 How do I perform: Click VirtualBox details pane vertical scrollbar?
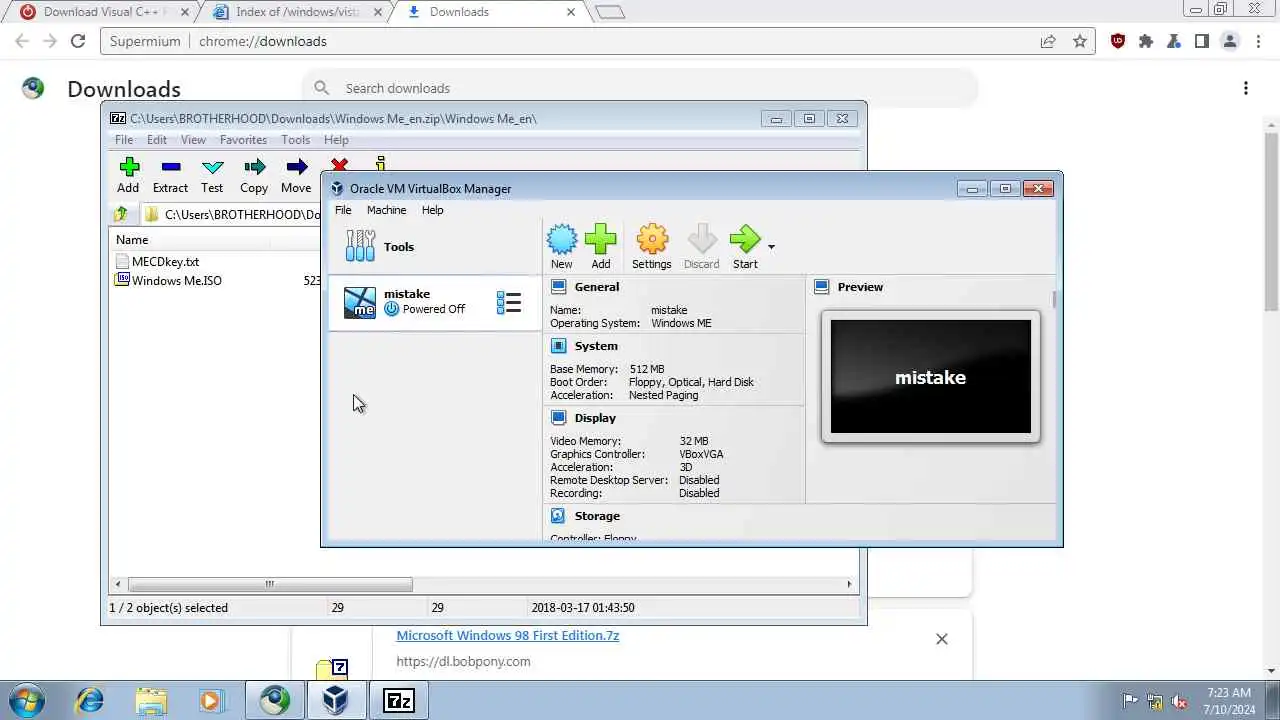click(1053, 300)
